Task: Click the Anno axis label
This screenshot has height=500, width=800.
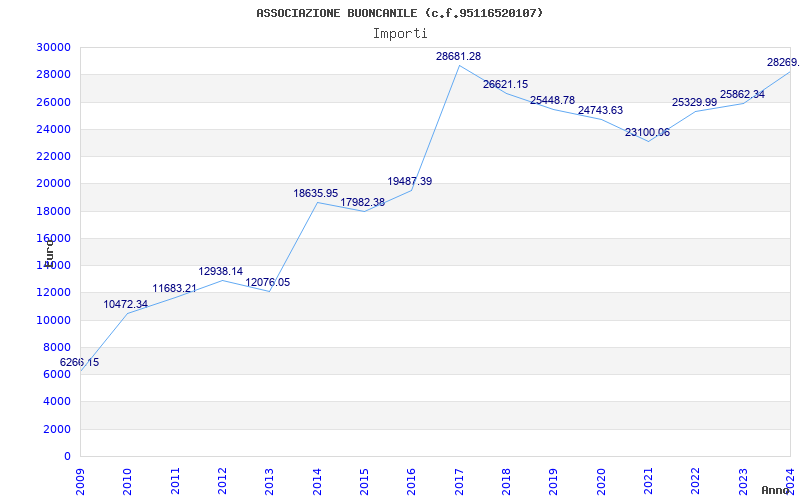Action: tap(776, 490)
